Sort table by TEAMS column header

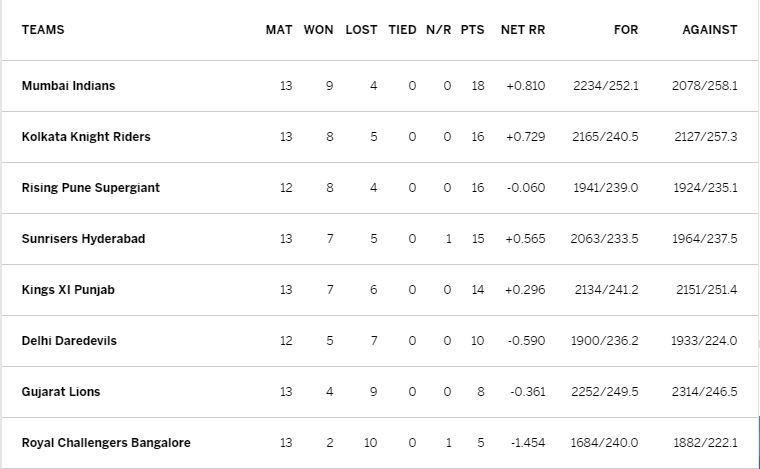tap(43, 30)
